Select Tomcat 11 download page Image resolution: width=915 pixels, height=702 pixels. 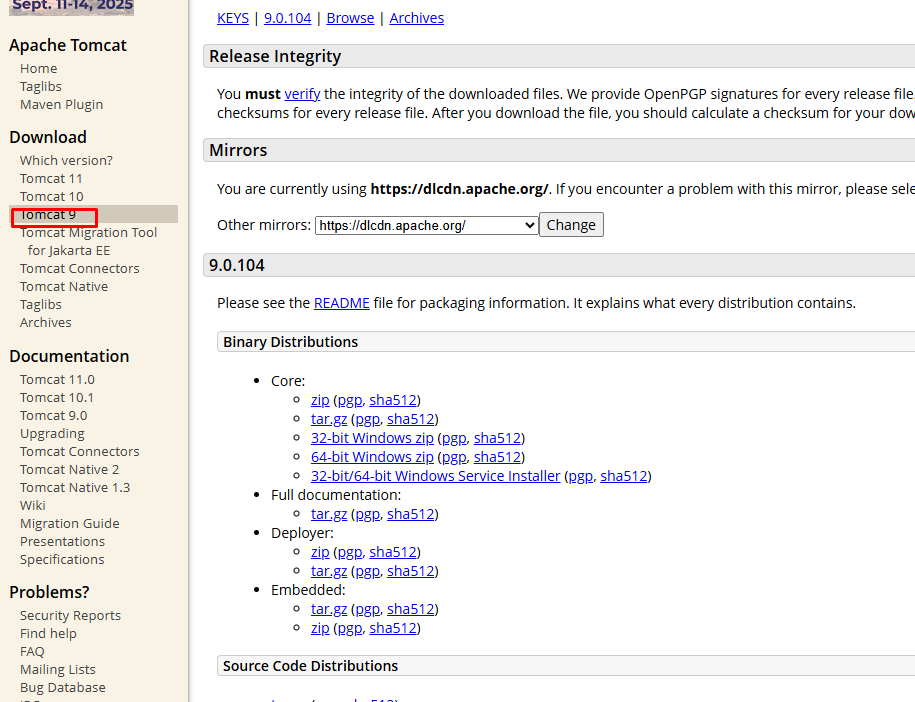(x=51, y=179)
